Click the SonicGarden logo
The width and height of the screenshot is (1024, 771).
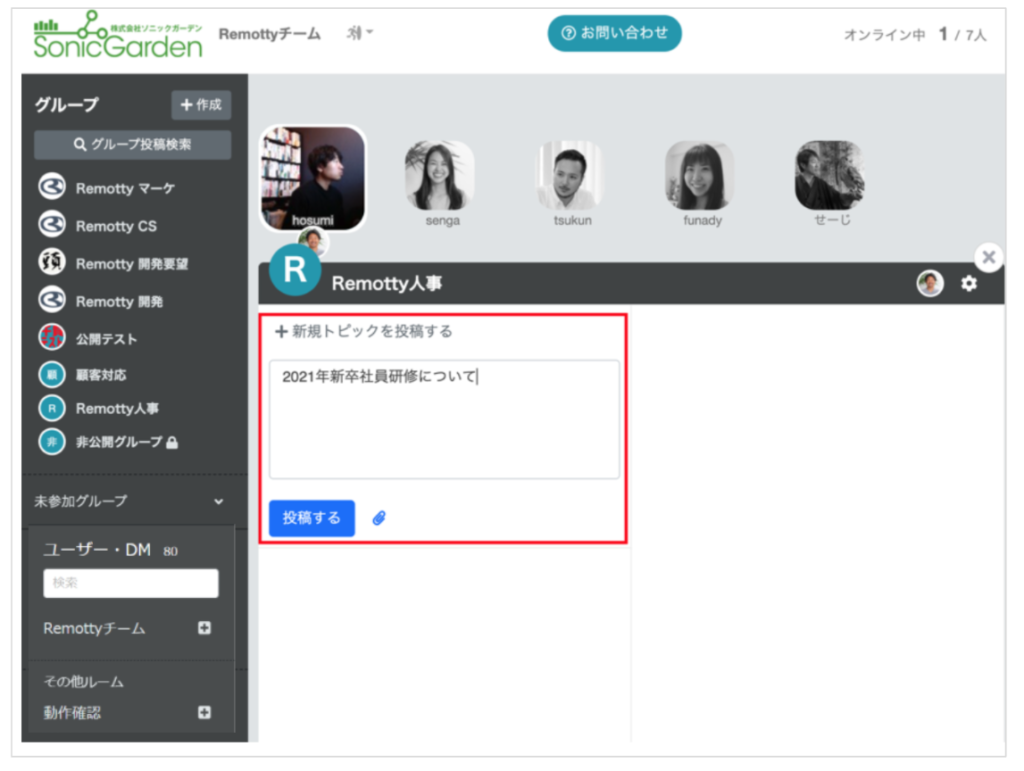point(118,35)
